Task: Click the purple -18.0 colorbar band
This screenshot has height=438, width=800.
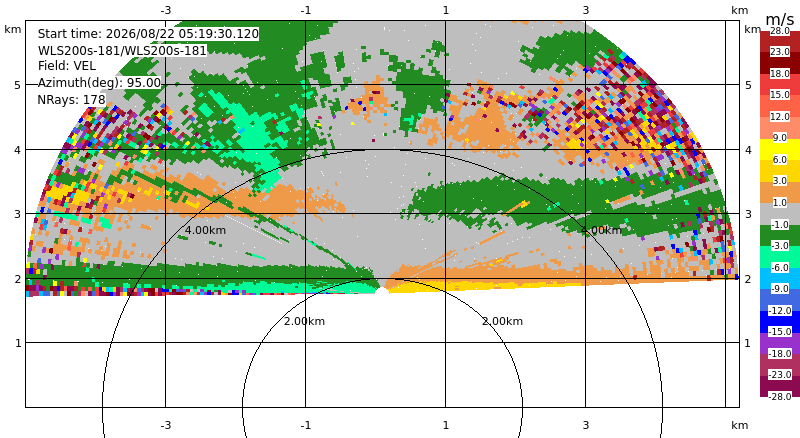Action: [x=780, y=344]
